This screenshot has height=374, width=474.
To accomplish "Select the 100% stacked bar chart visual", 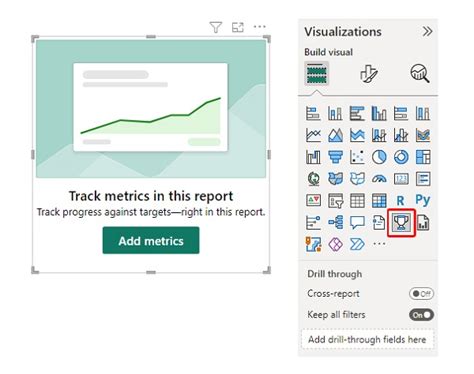I will 401,114.
